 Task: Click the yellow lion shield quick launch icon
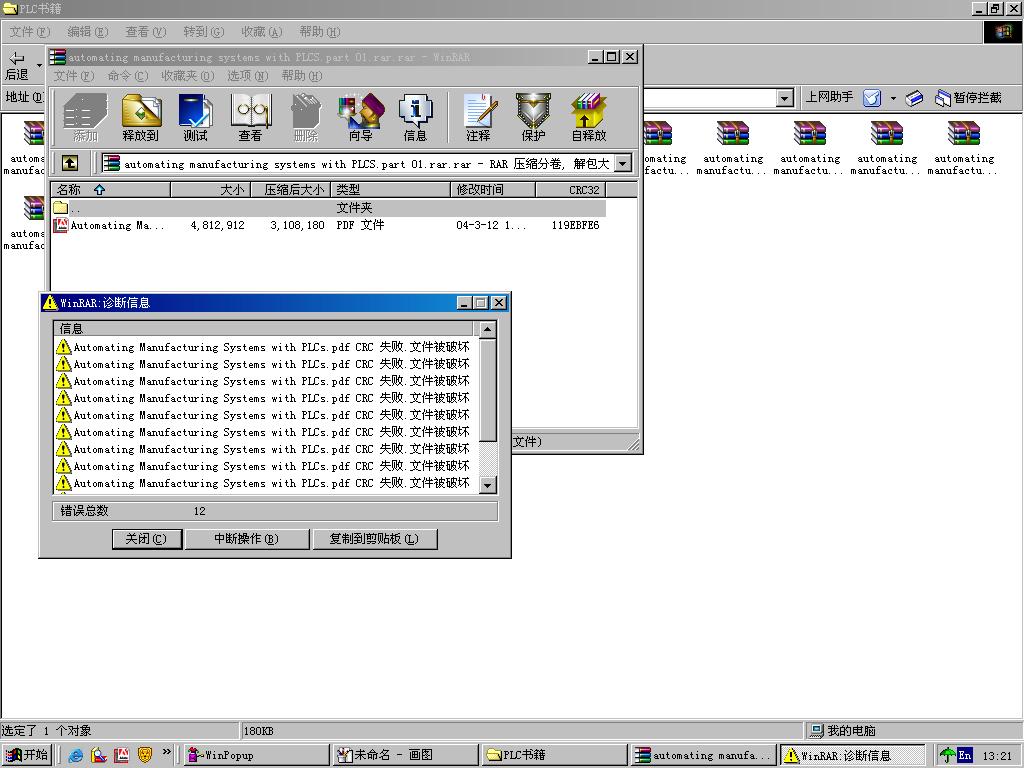(x=145, y=755)
